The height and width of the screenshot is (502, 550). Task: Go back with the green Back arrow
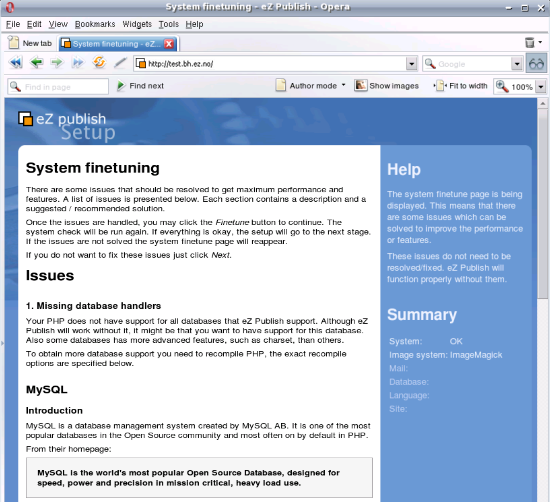[x=36, y=63]
